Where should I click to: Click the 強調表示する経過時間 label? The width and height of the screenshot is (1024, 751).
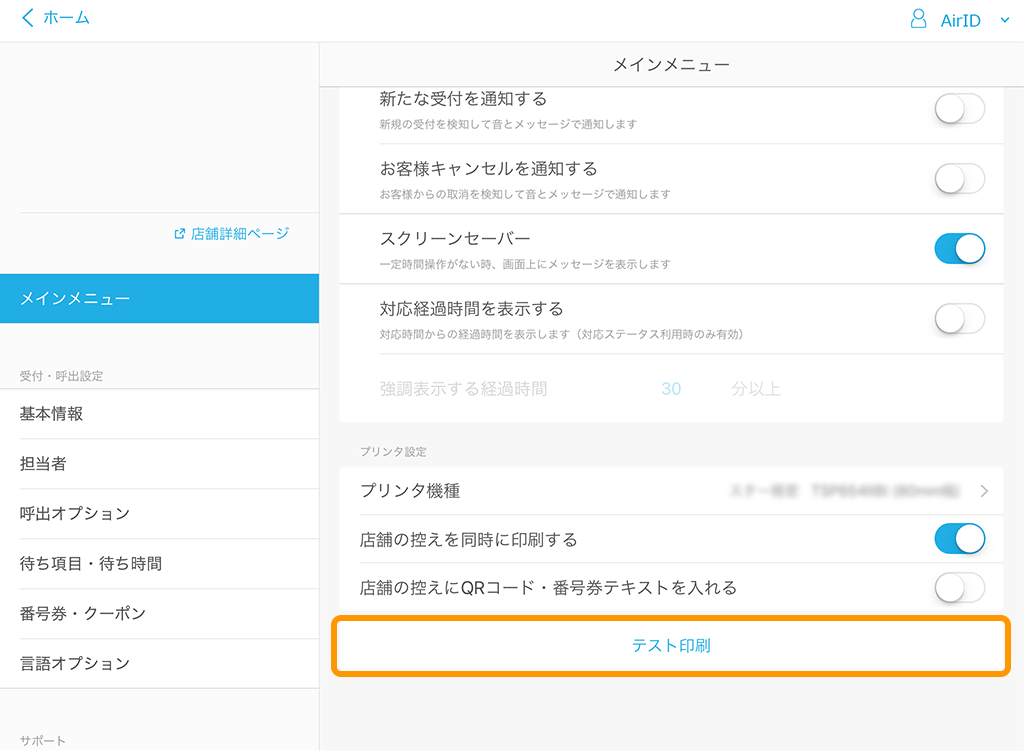pos(463,389)
